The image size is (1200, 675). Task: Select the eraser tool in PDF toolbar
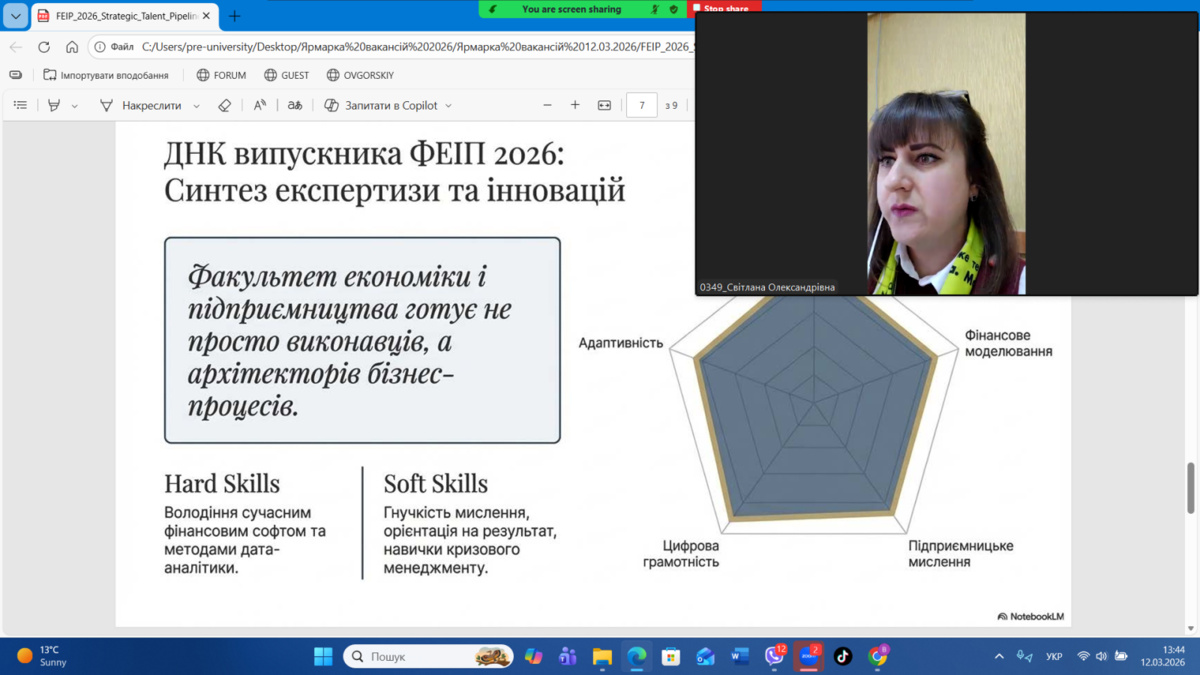point(225,105)
